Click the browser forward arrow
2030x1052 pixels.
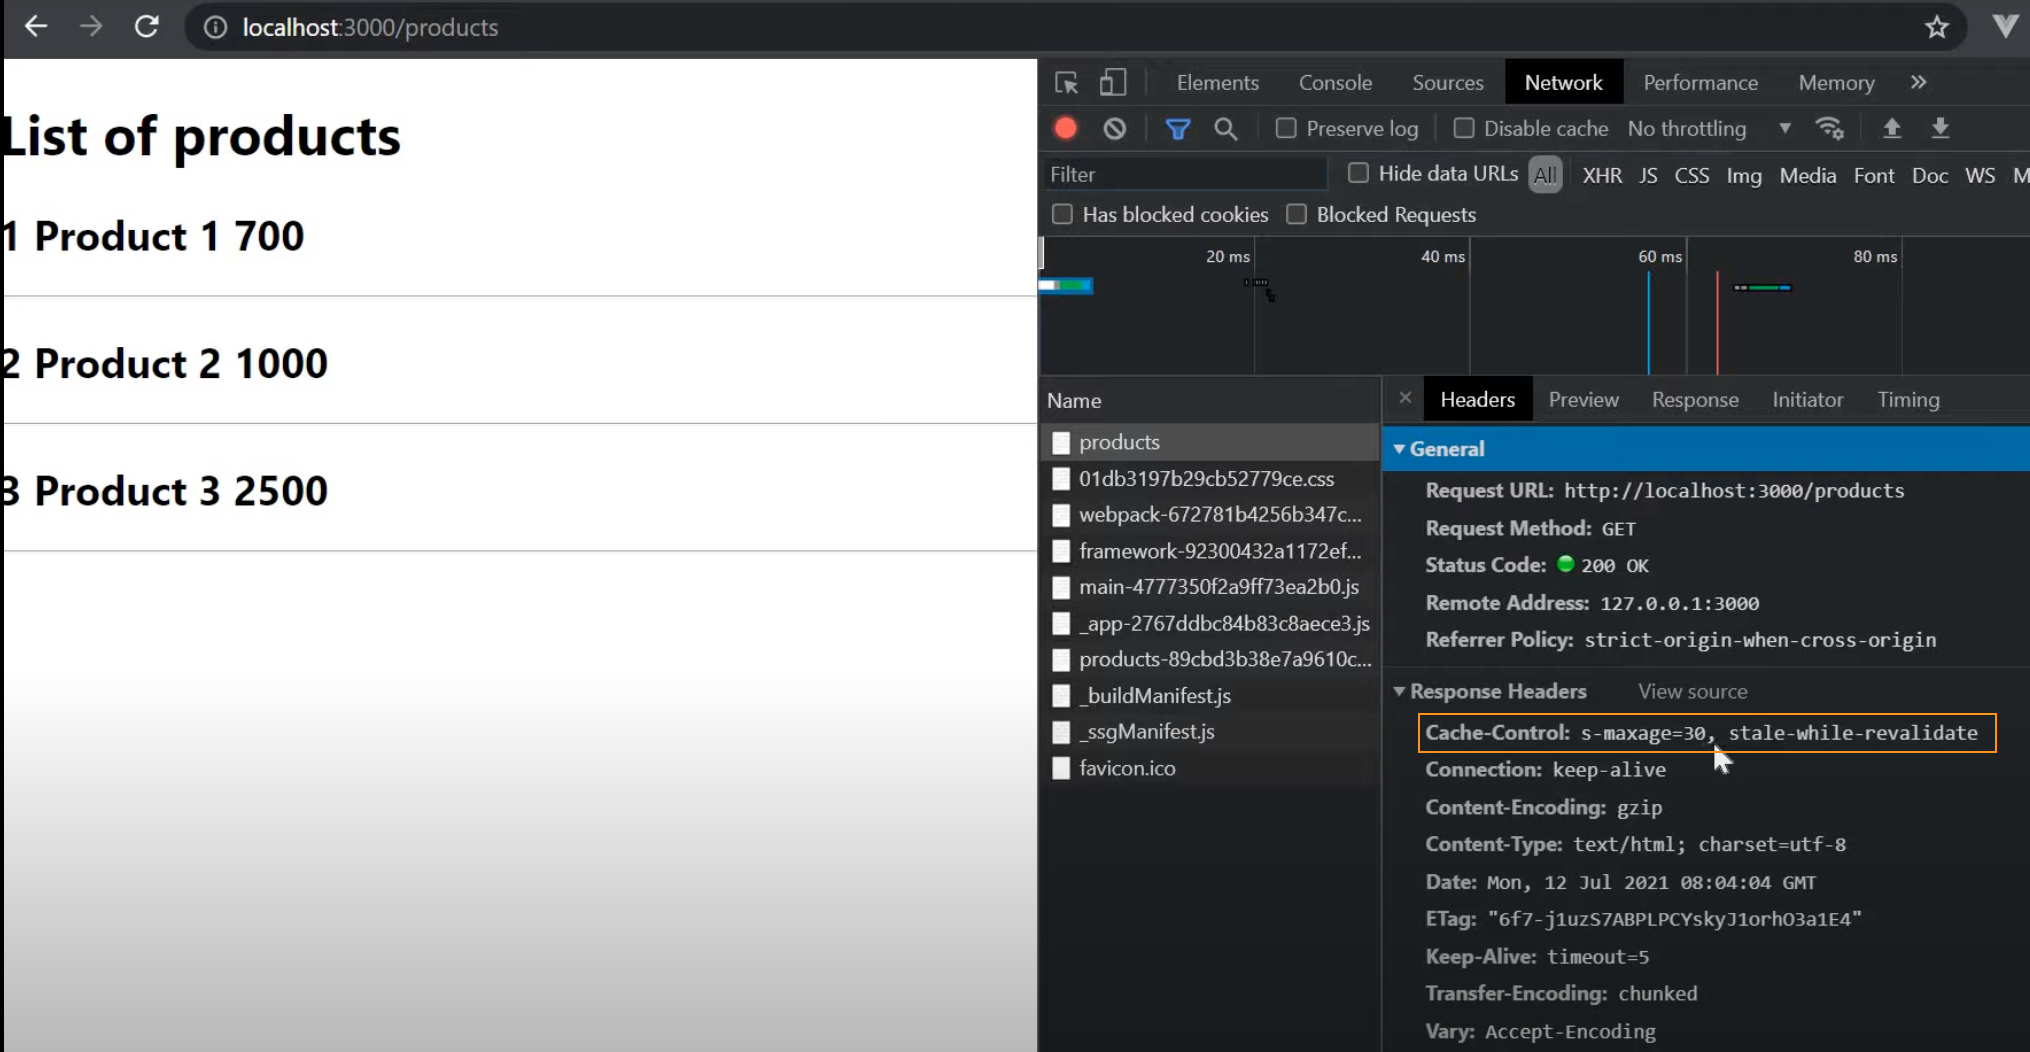click(91, 27)
